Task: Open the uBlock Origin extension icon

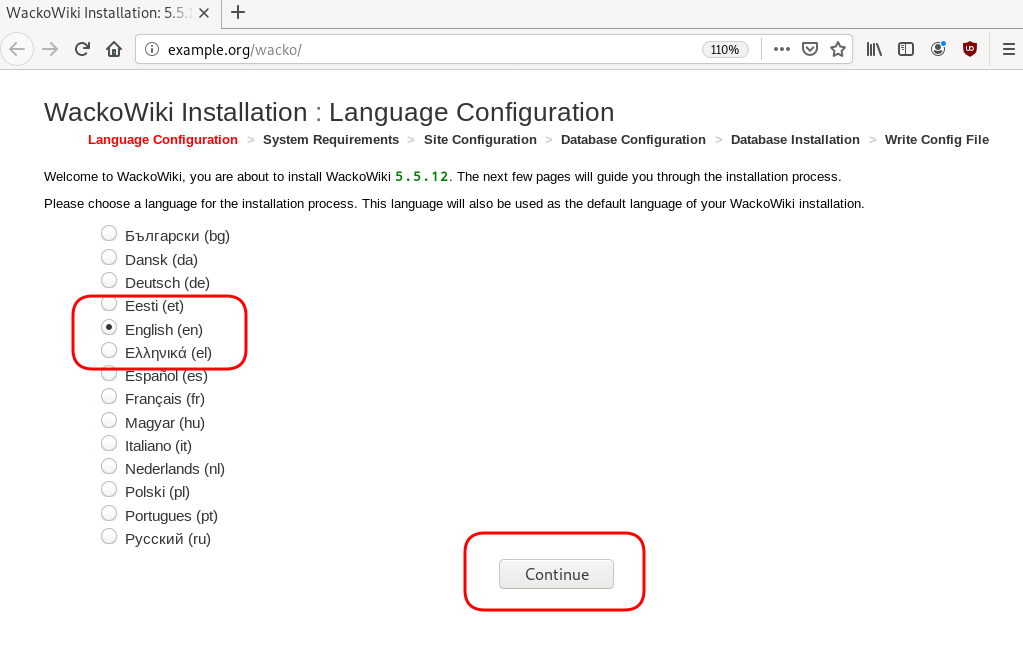Action: (x=969, y=49)
